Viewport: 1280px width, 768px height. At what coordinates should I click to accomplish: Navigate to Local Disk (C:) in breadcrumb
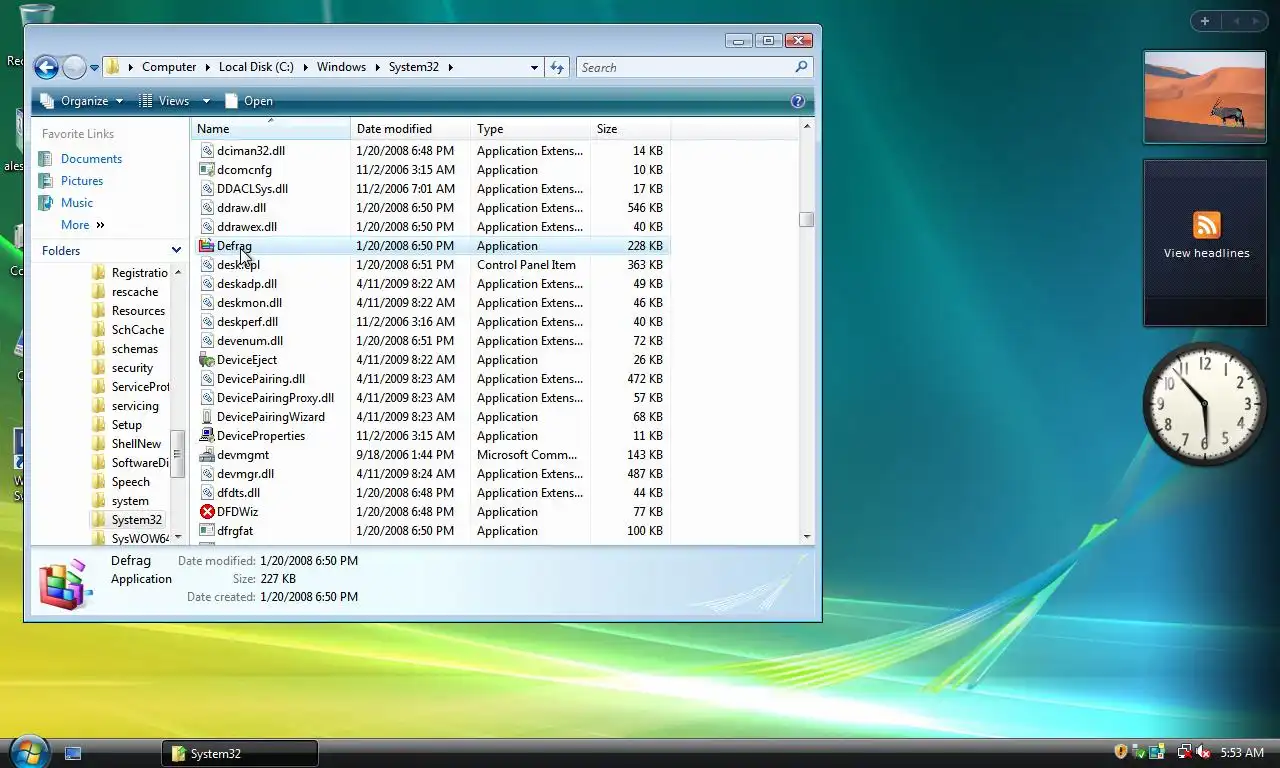click(256, 67)
